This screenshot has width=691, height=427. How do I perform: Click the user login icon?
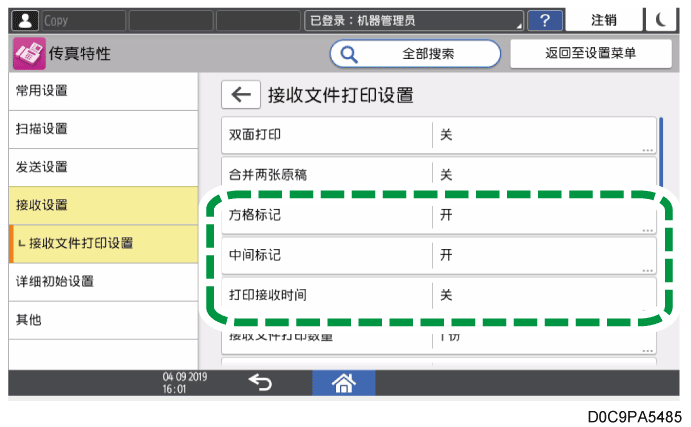click(25, 21)
